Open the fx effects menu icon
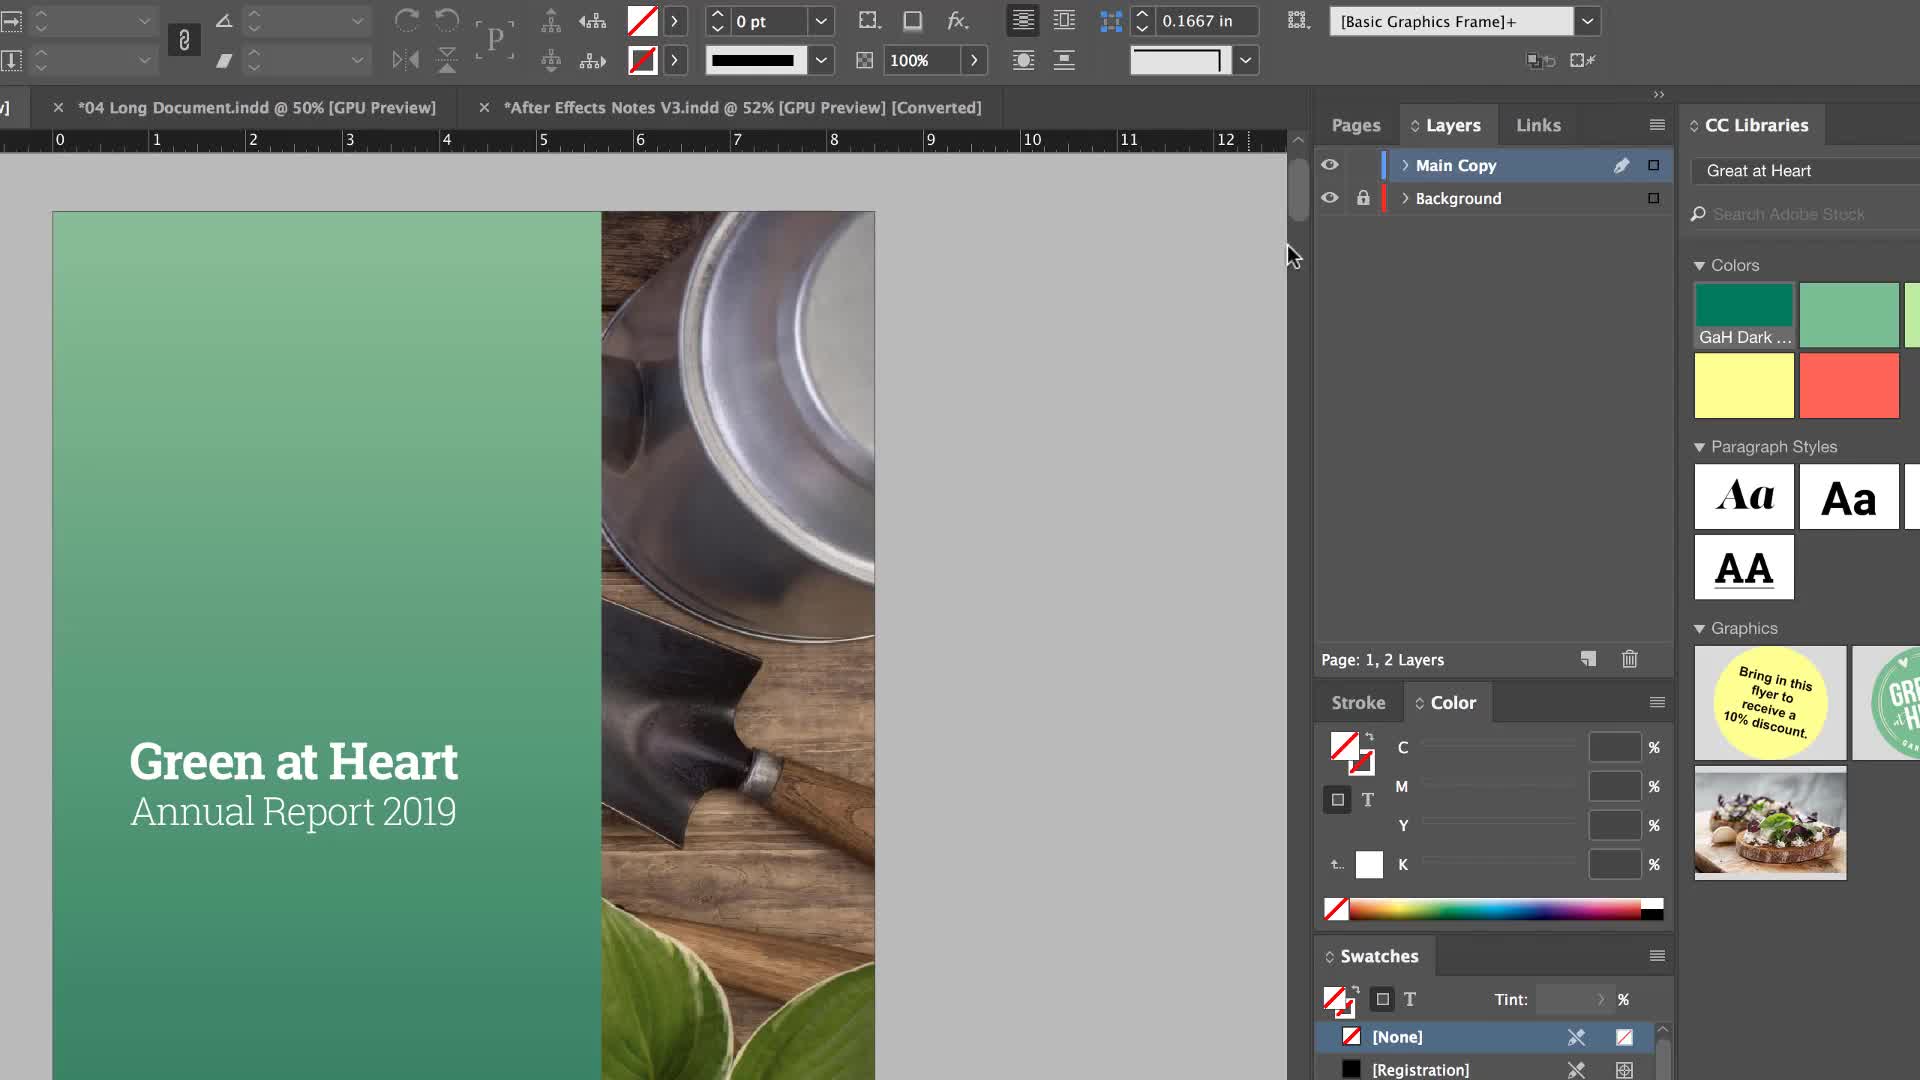Image resolution: width=1920 pixels, height=1080 pixels. (x=957, y=20)
